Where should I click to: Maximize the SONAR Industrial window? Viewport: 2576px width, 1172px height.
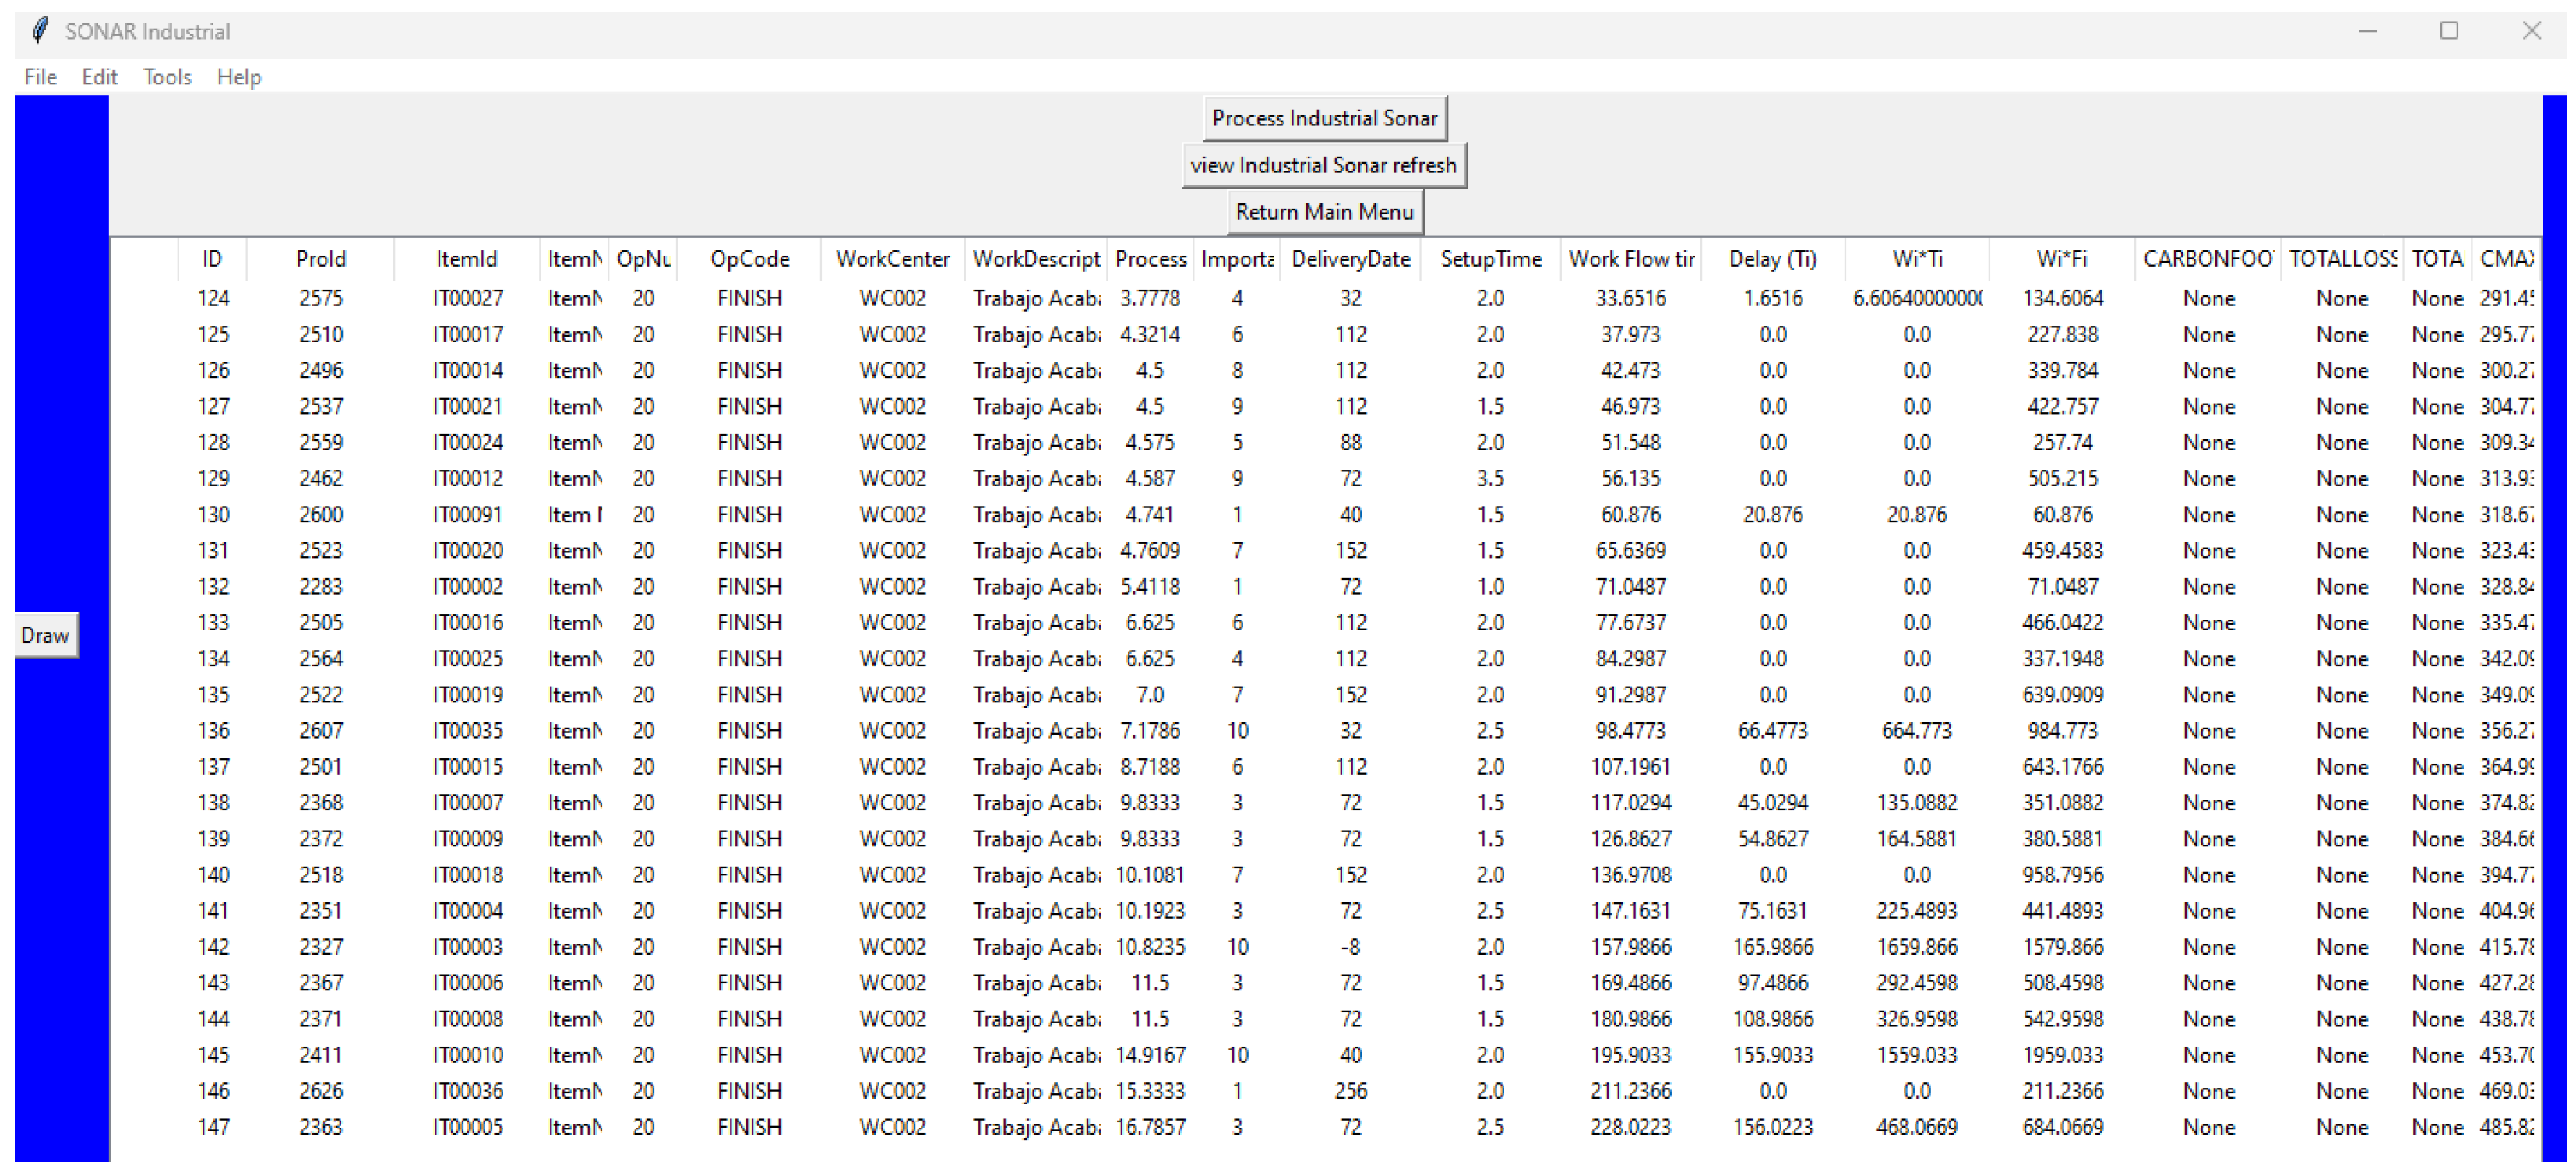click(x=2449, y=31)
